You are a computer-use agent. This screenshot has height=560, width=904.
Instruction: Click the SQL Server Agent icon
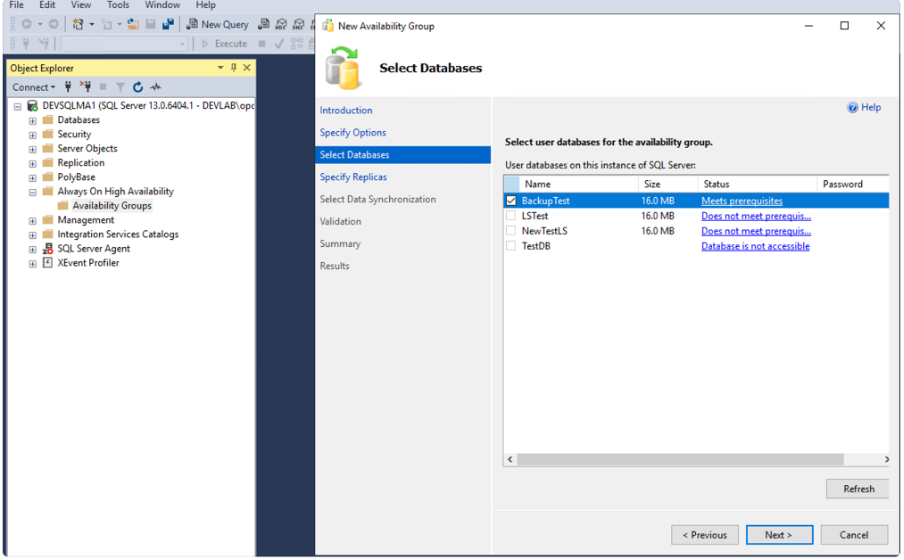click(48, 249)
